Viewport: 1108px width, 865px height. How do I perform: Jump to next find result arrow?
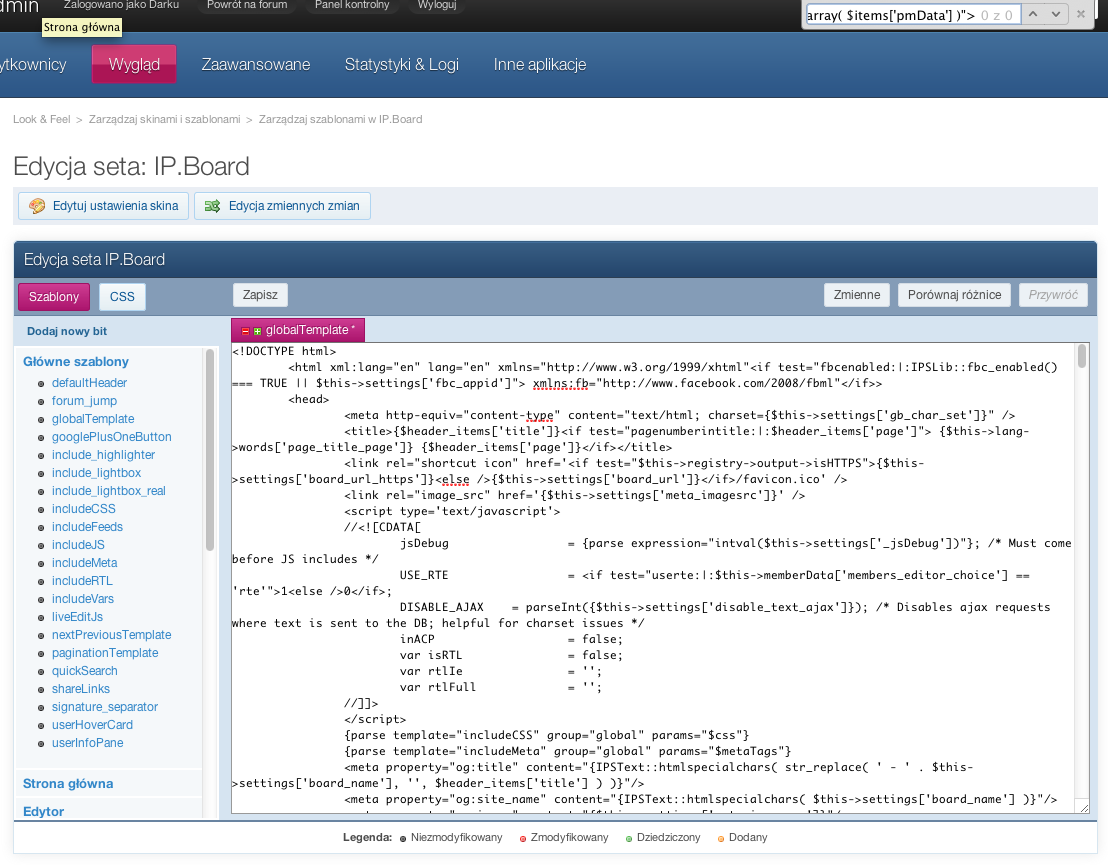pos(1054,14)
